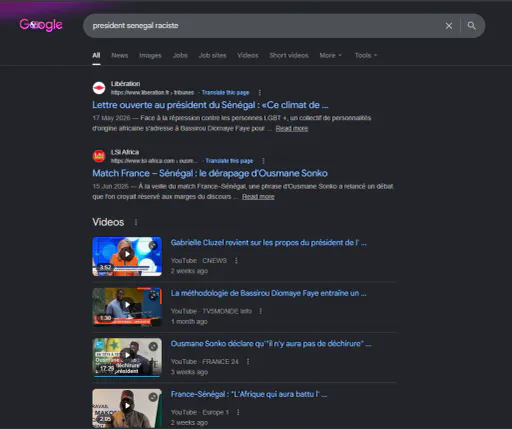Open the Google logo homepage link
Image resolution: width=512 pixels, height=429 pixels.
pyautogui.click(x=41, y=25)
